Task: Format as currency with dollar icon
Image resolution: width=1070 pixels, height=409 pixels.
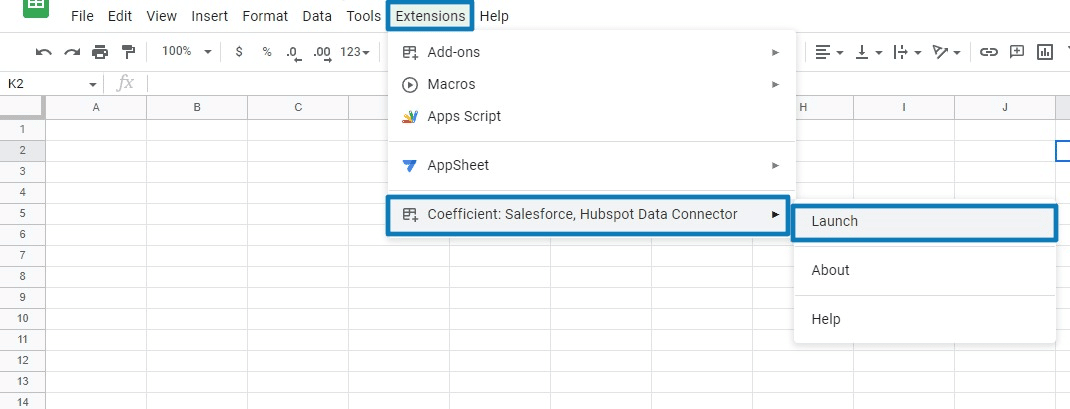Action: [x=238, y=52]
